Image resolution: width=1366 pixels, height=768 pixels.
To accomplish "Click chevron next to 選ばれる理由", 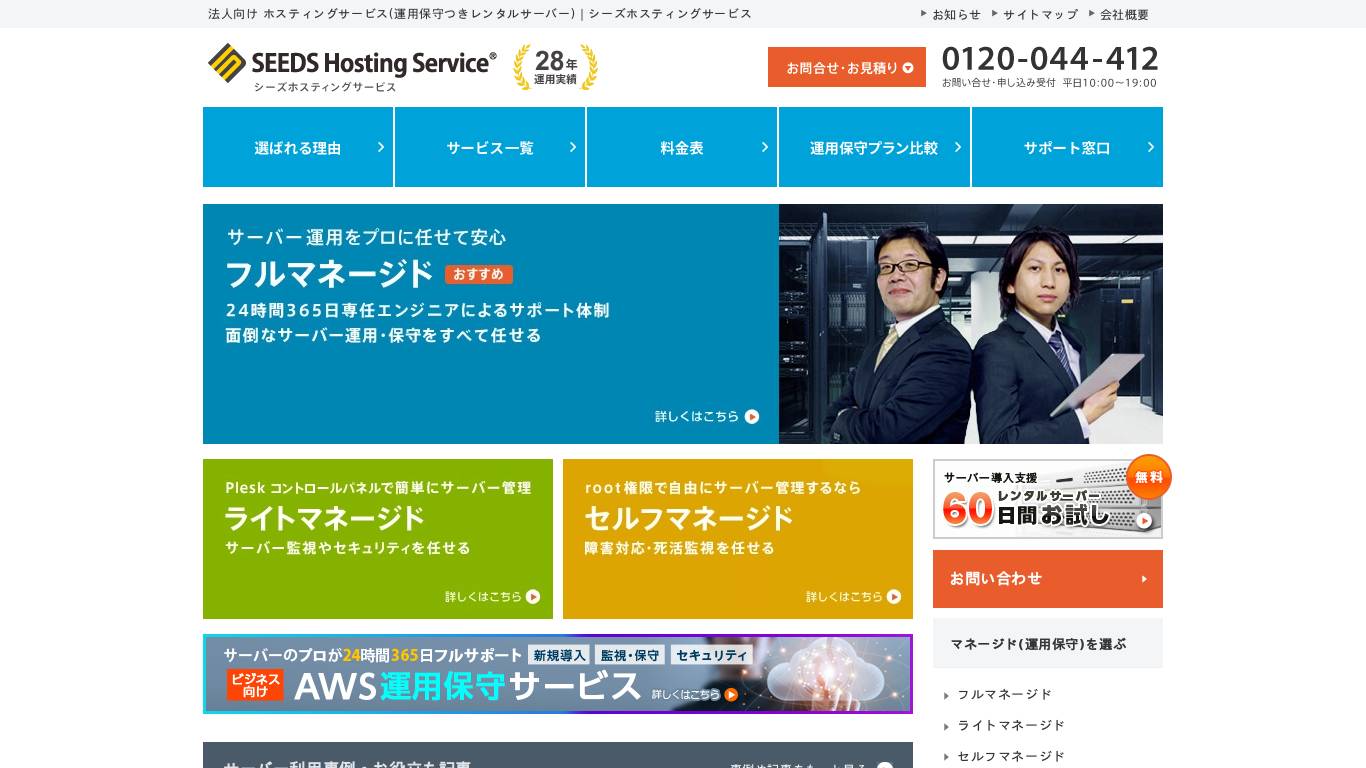I will click(x=381, y=147).
